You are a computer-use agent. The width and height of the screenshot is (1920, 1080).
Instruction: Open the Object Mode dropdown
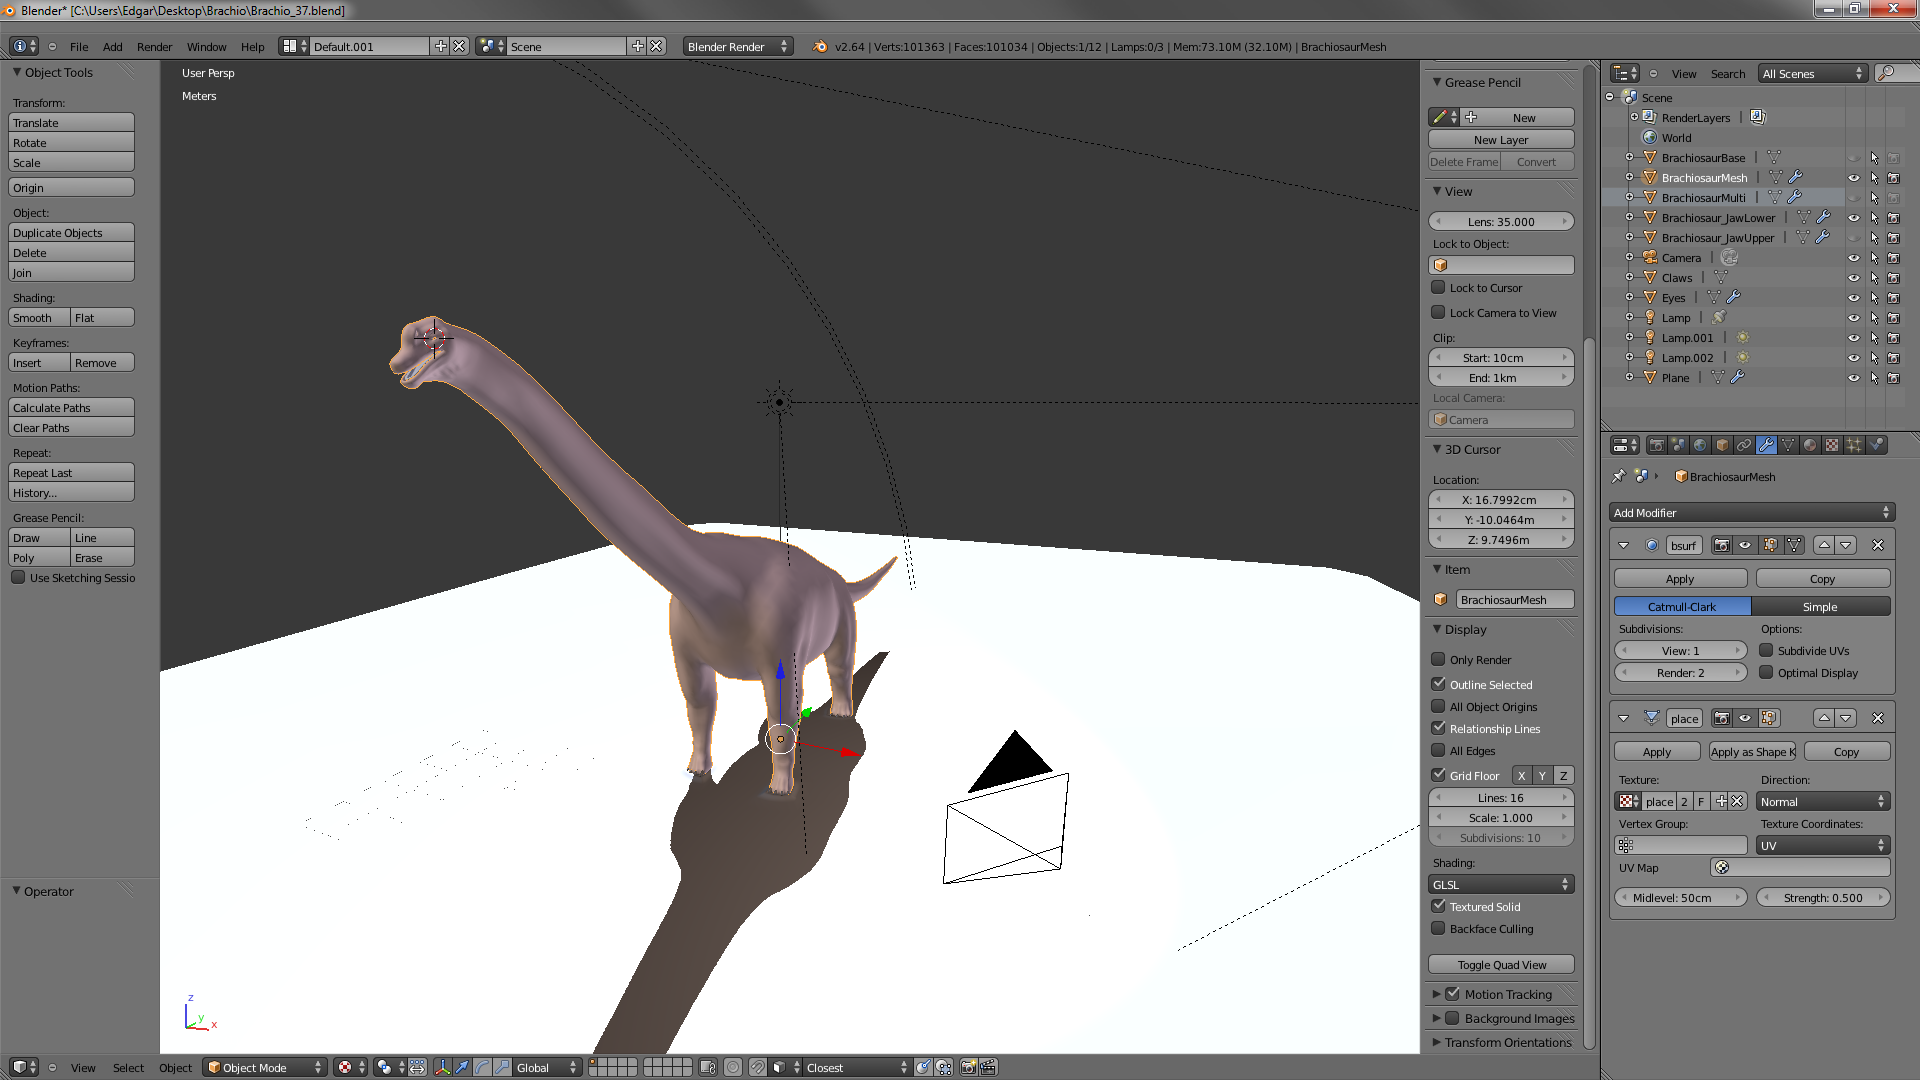coord(265,1067)
